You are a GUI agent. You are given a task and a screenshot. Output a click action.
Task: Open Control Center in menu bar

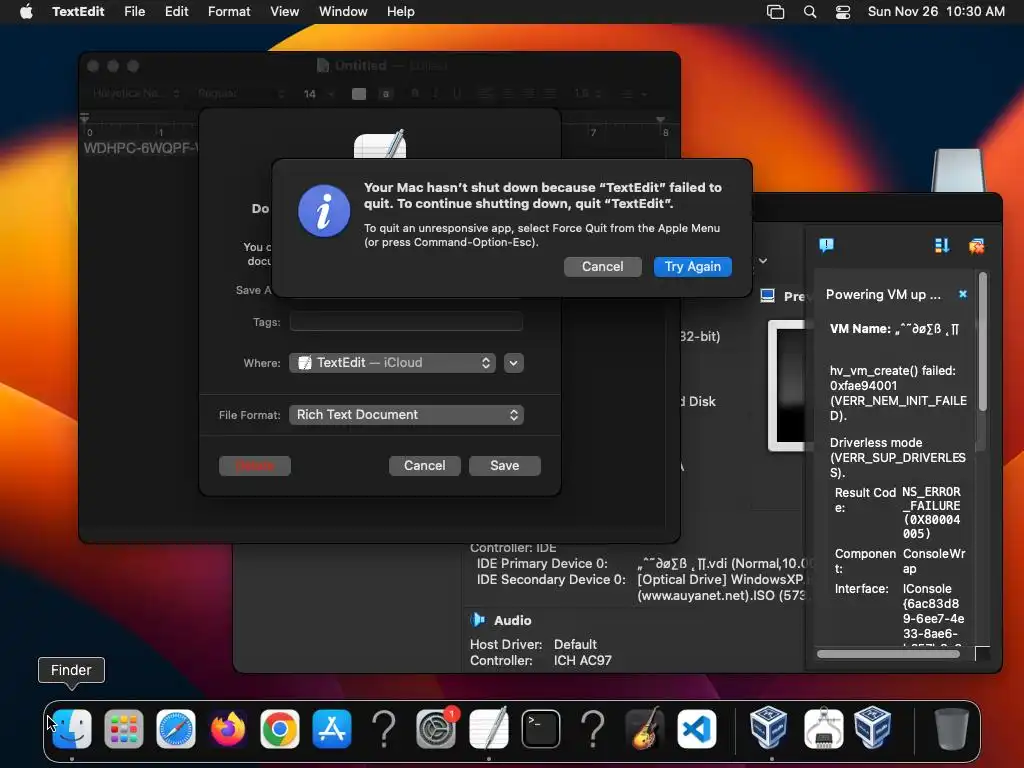(843, 12)
